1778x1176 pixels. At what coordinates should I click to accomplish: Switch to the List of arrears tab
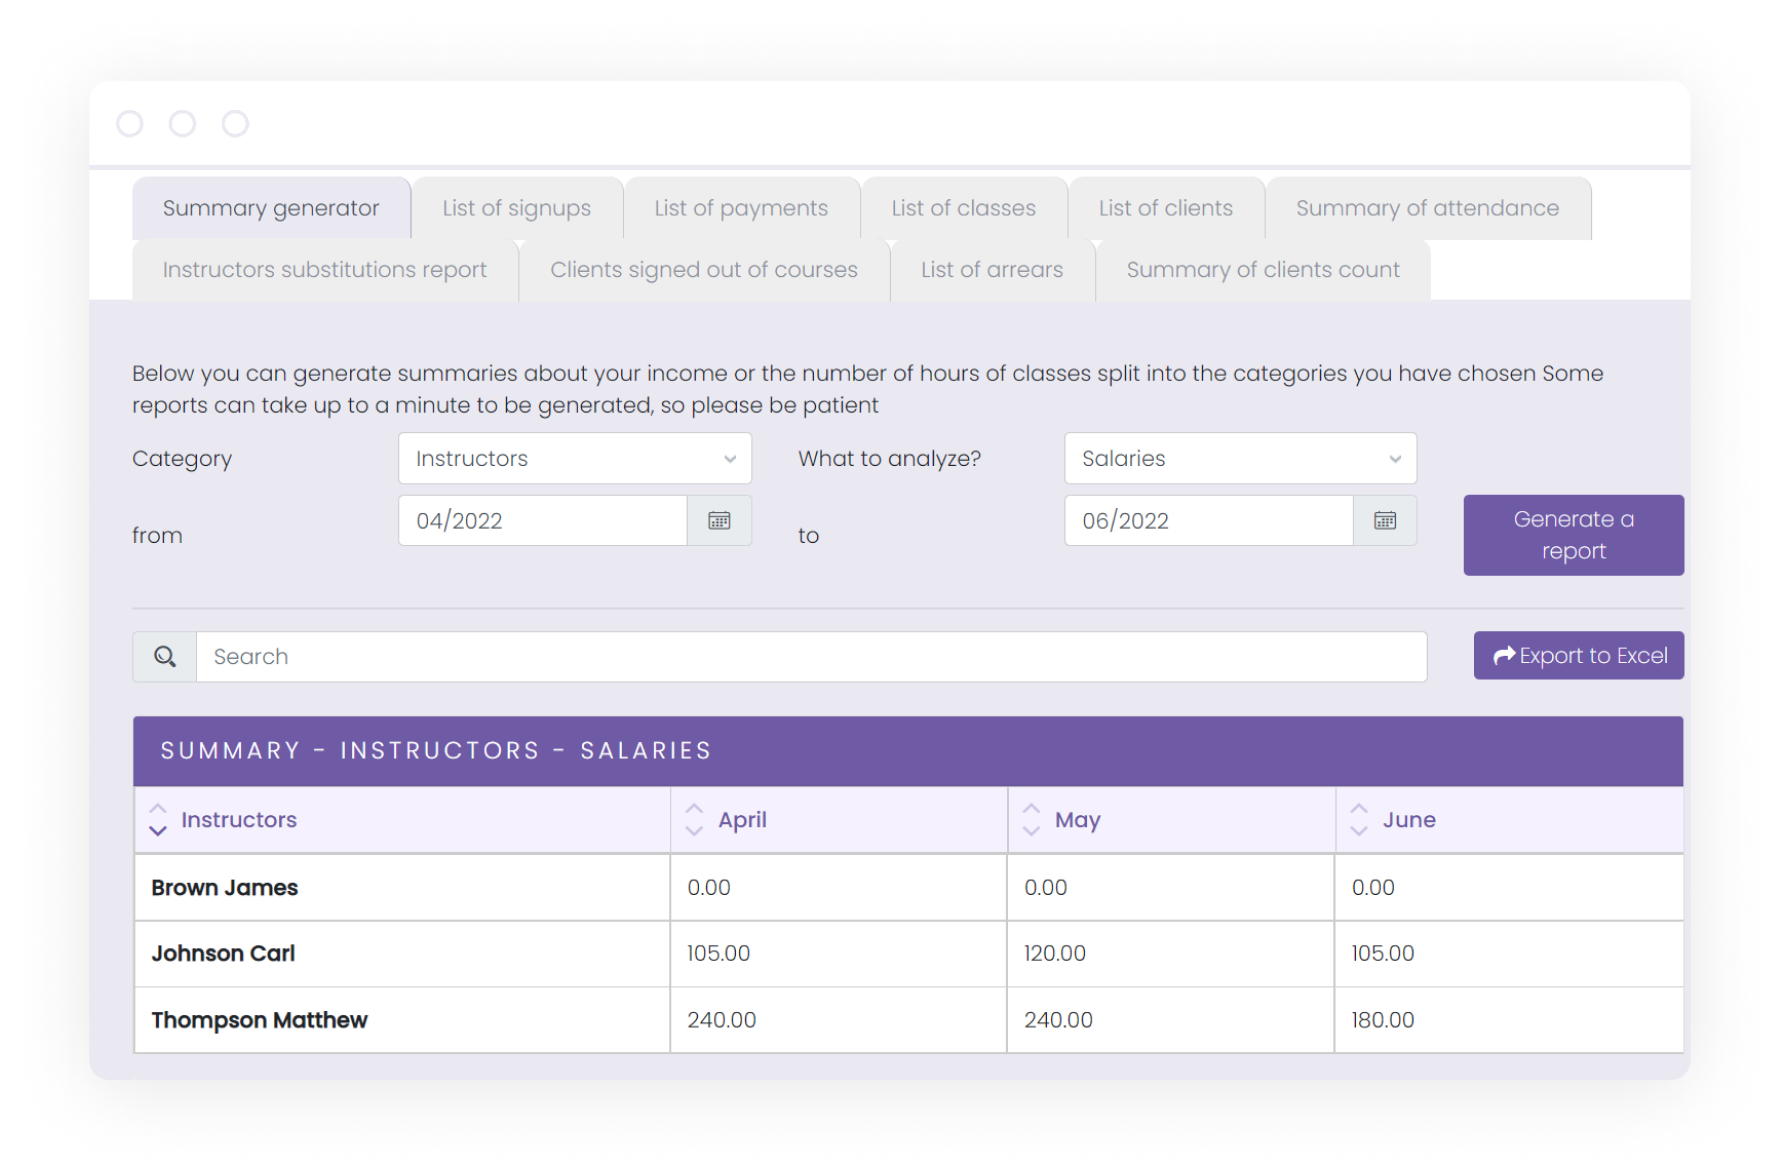[x=992, y=269]
